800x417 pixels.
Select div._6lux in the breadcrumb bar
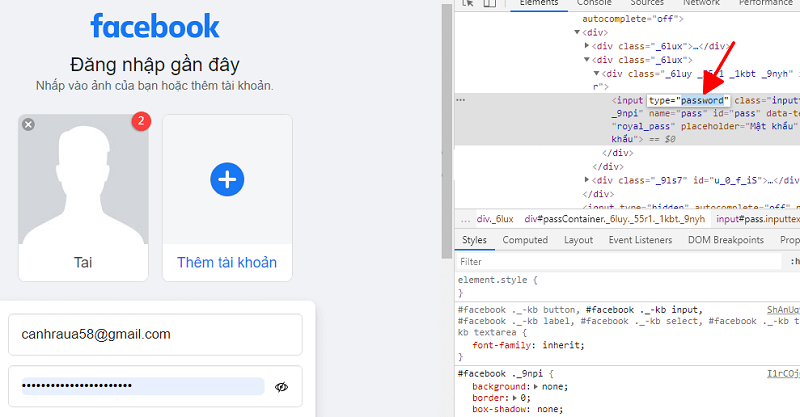click(x=495, y=219)
